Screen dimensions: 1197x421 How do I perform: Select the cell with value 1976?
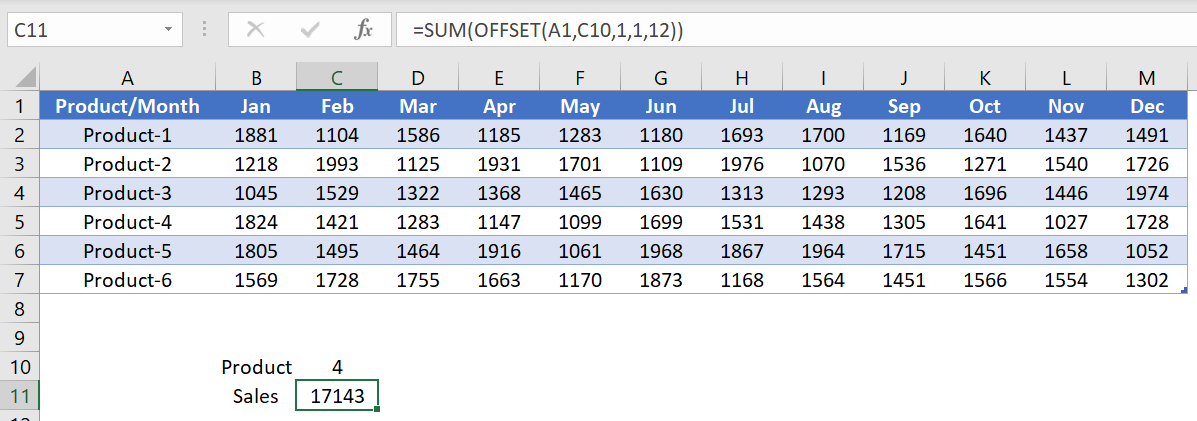pyautogui.click(x=742, y=164)
